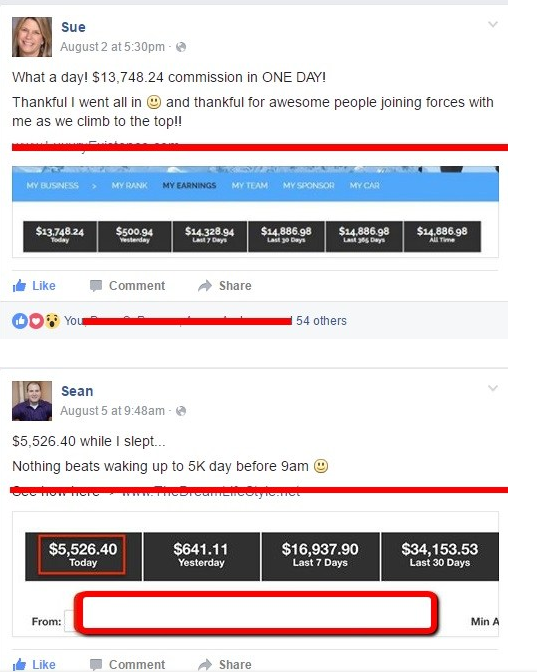Viewport: 537px width, 672px height.
Task: Click the Wow face reaction icon
Action: coord(52,321)
